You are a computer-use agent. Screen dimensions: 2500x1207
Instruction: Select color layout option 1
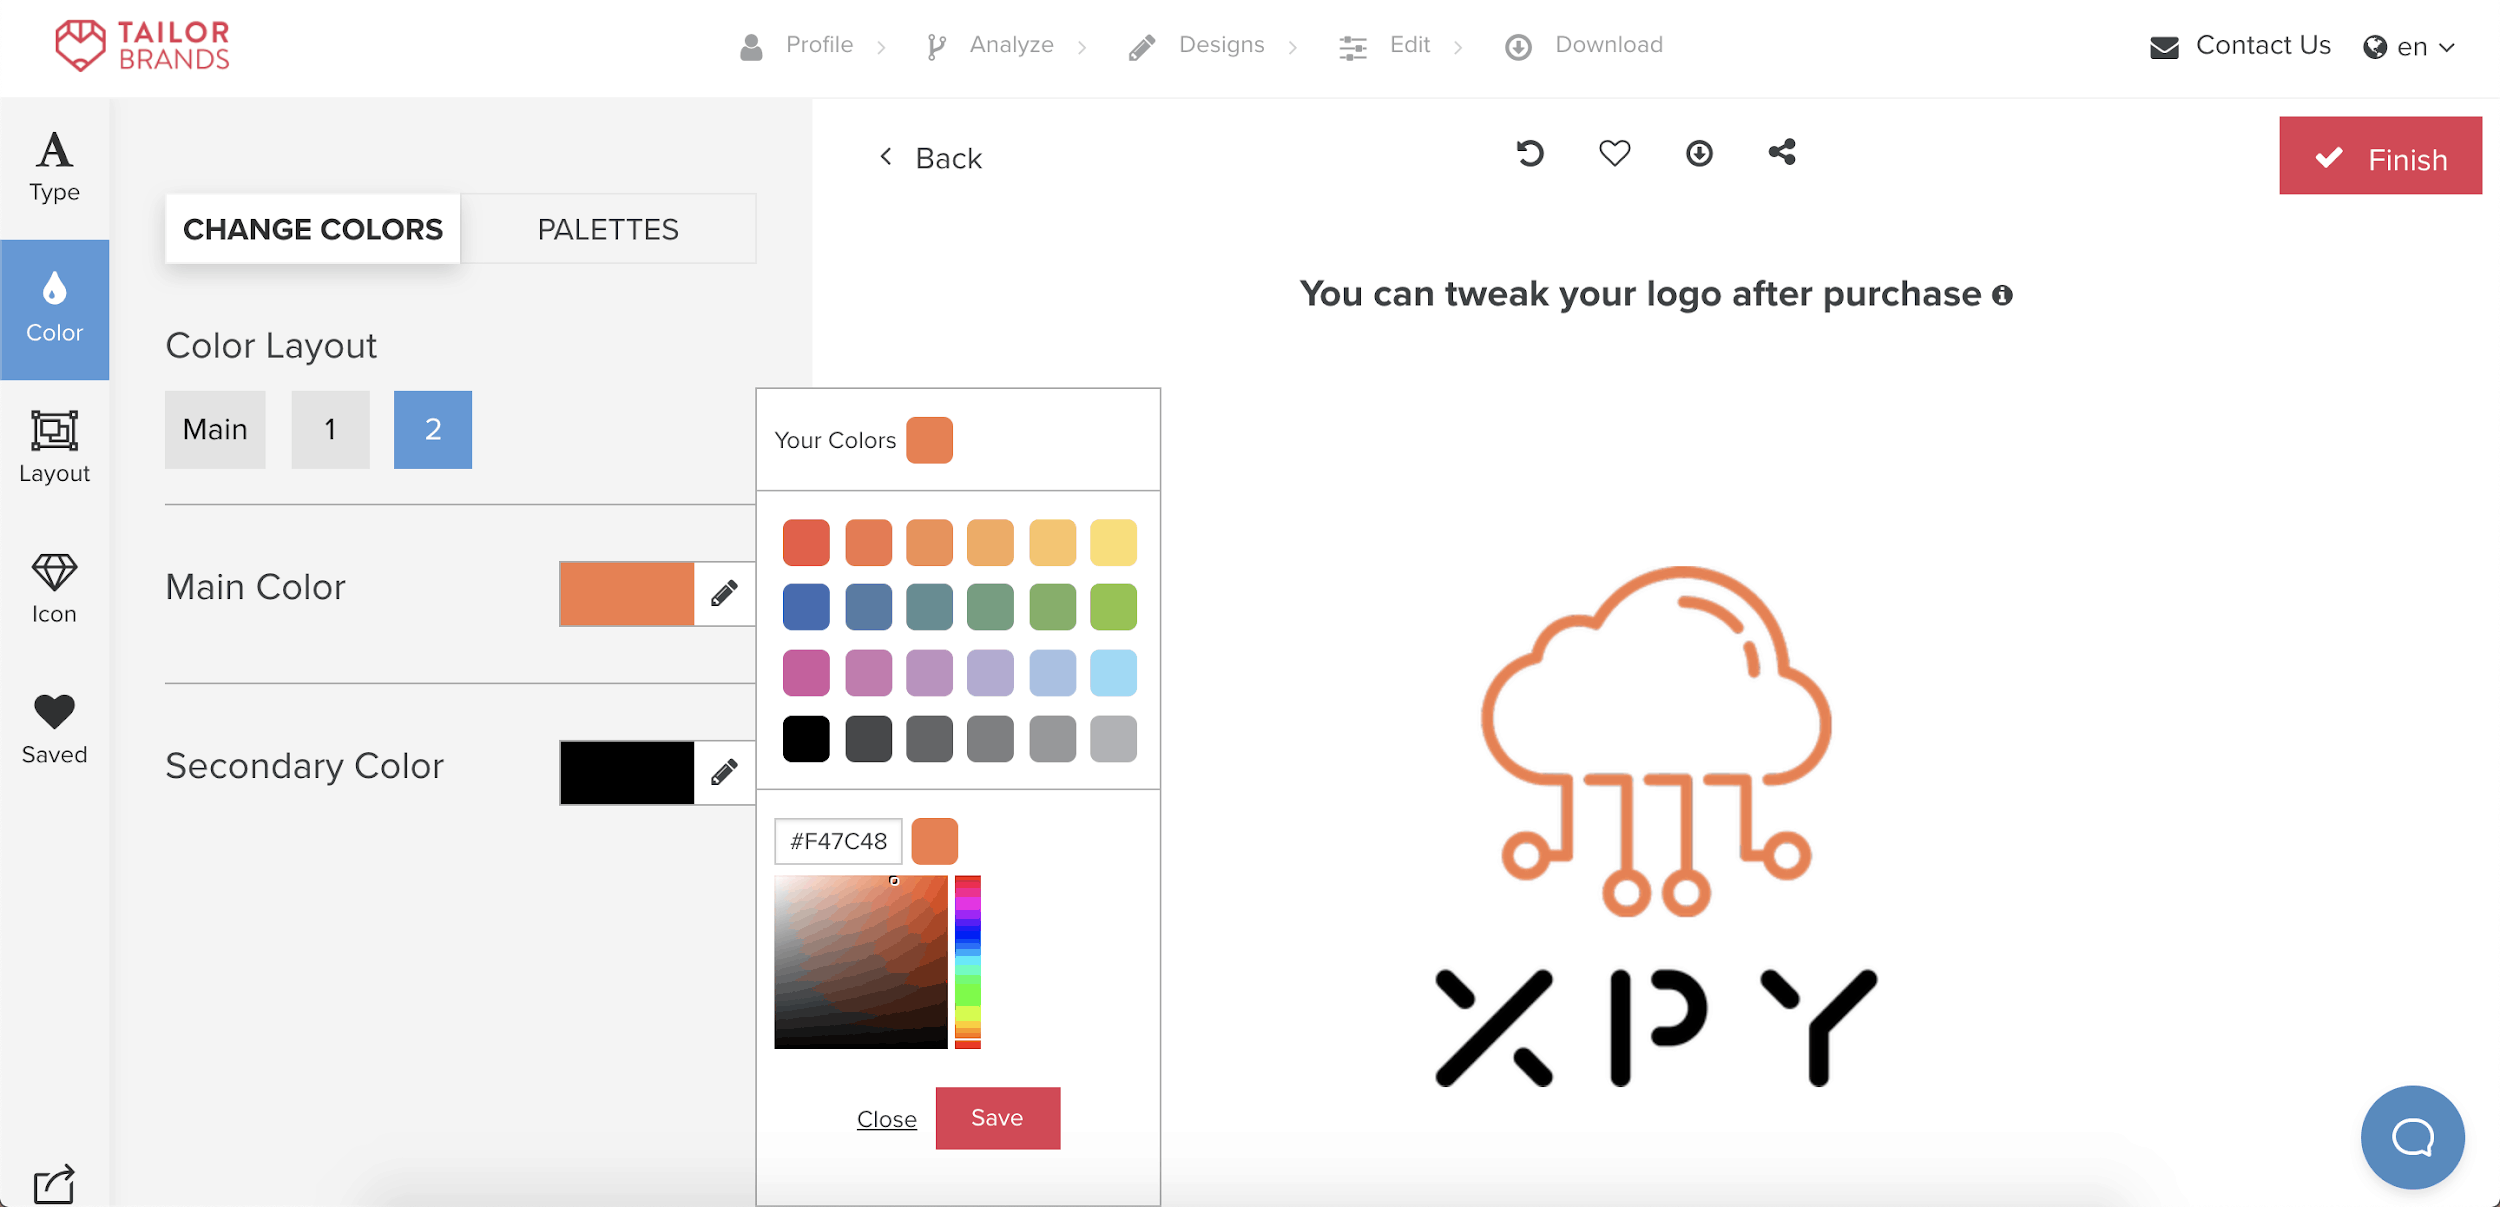(x=330, y=429)
